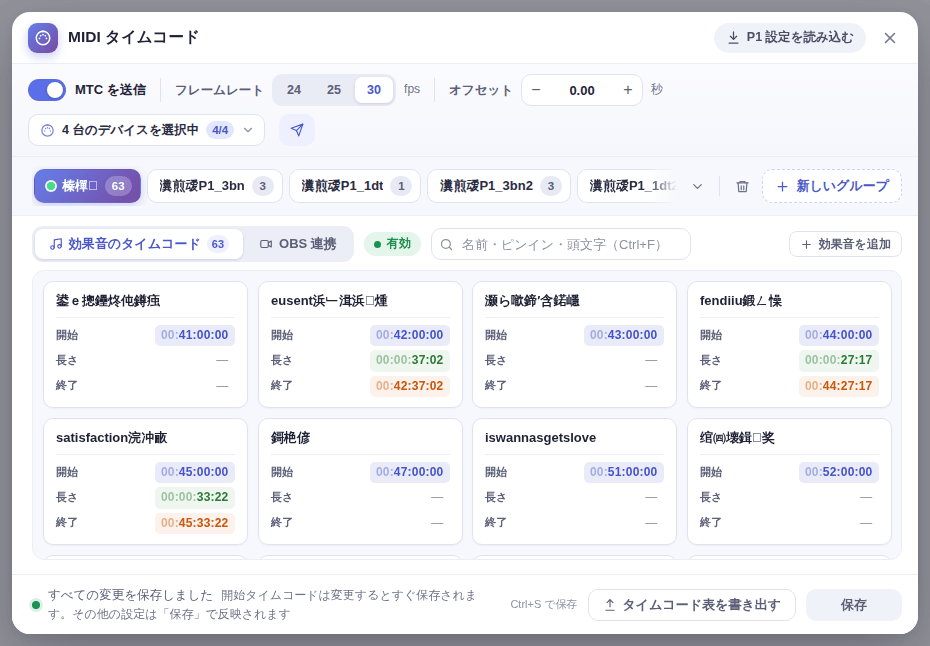Select 30 fps frame rate
Image resolution: width=930 pixels, height=646 pixels.
click(374, 90)
